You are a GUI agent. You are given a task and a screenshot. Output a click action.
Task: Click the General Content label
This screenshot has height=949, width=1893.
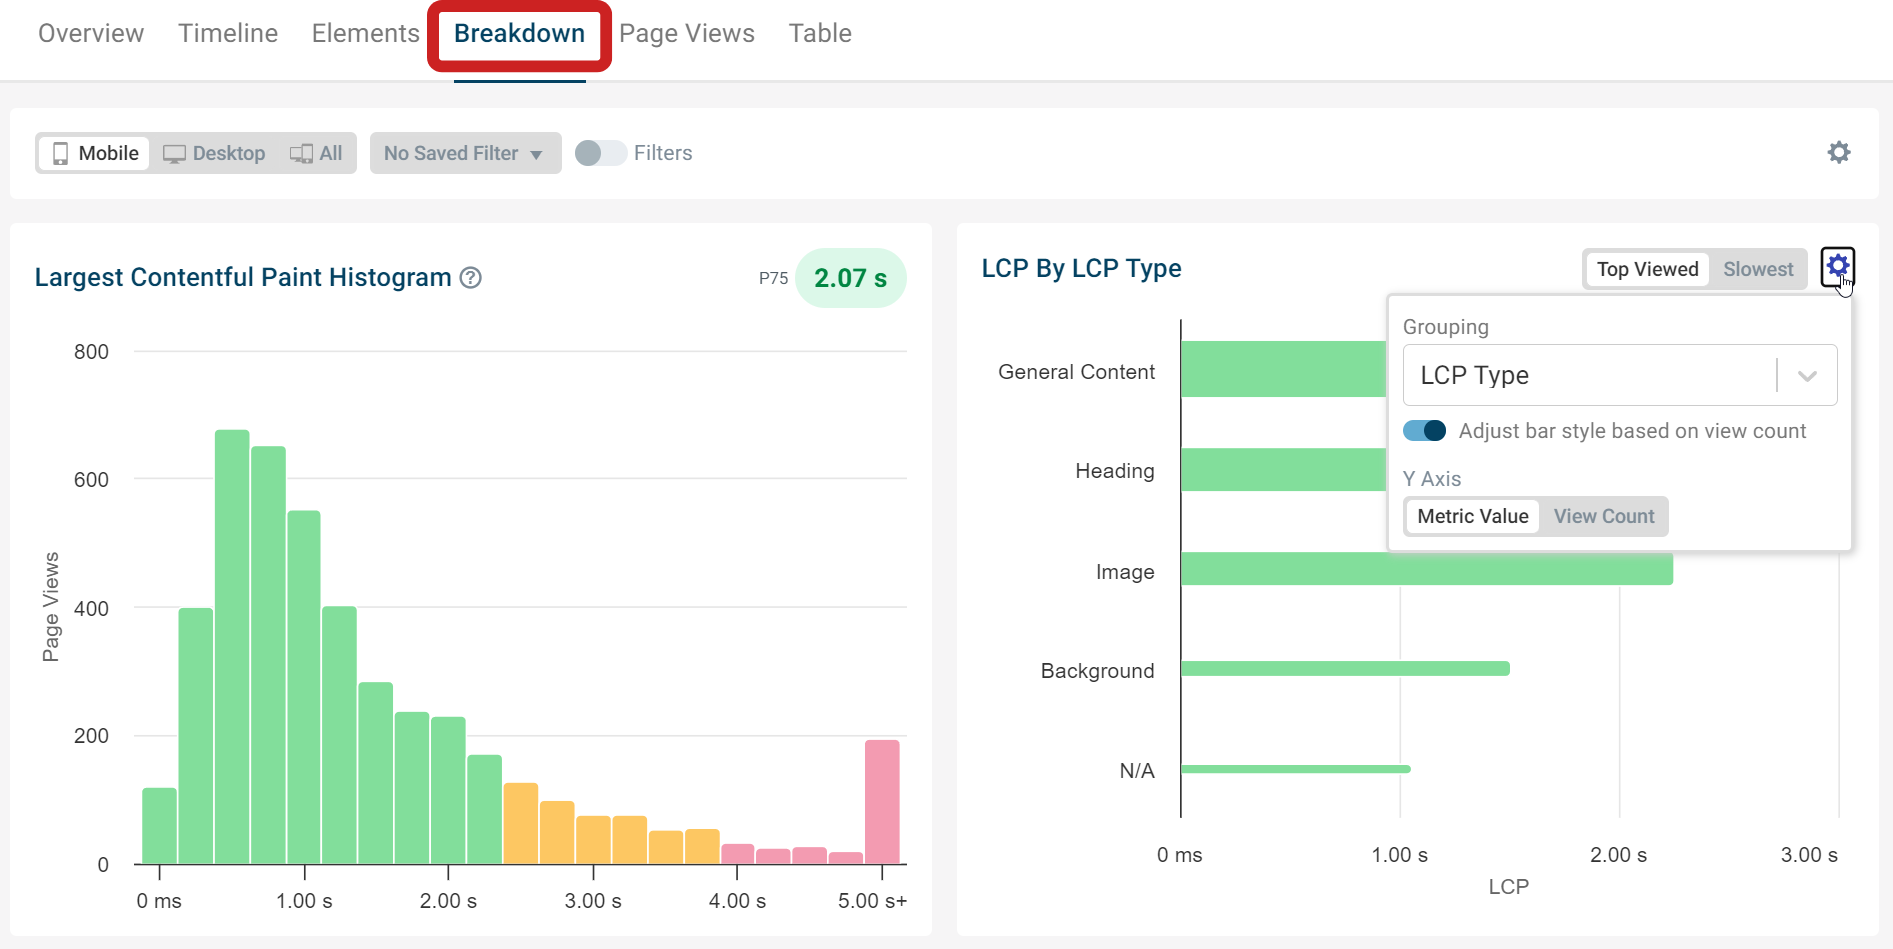pos(1076,372)
